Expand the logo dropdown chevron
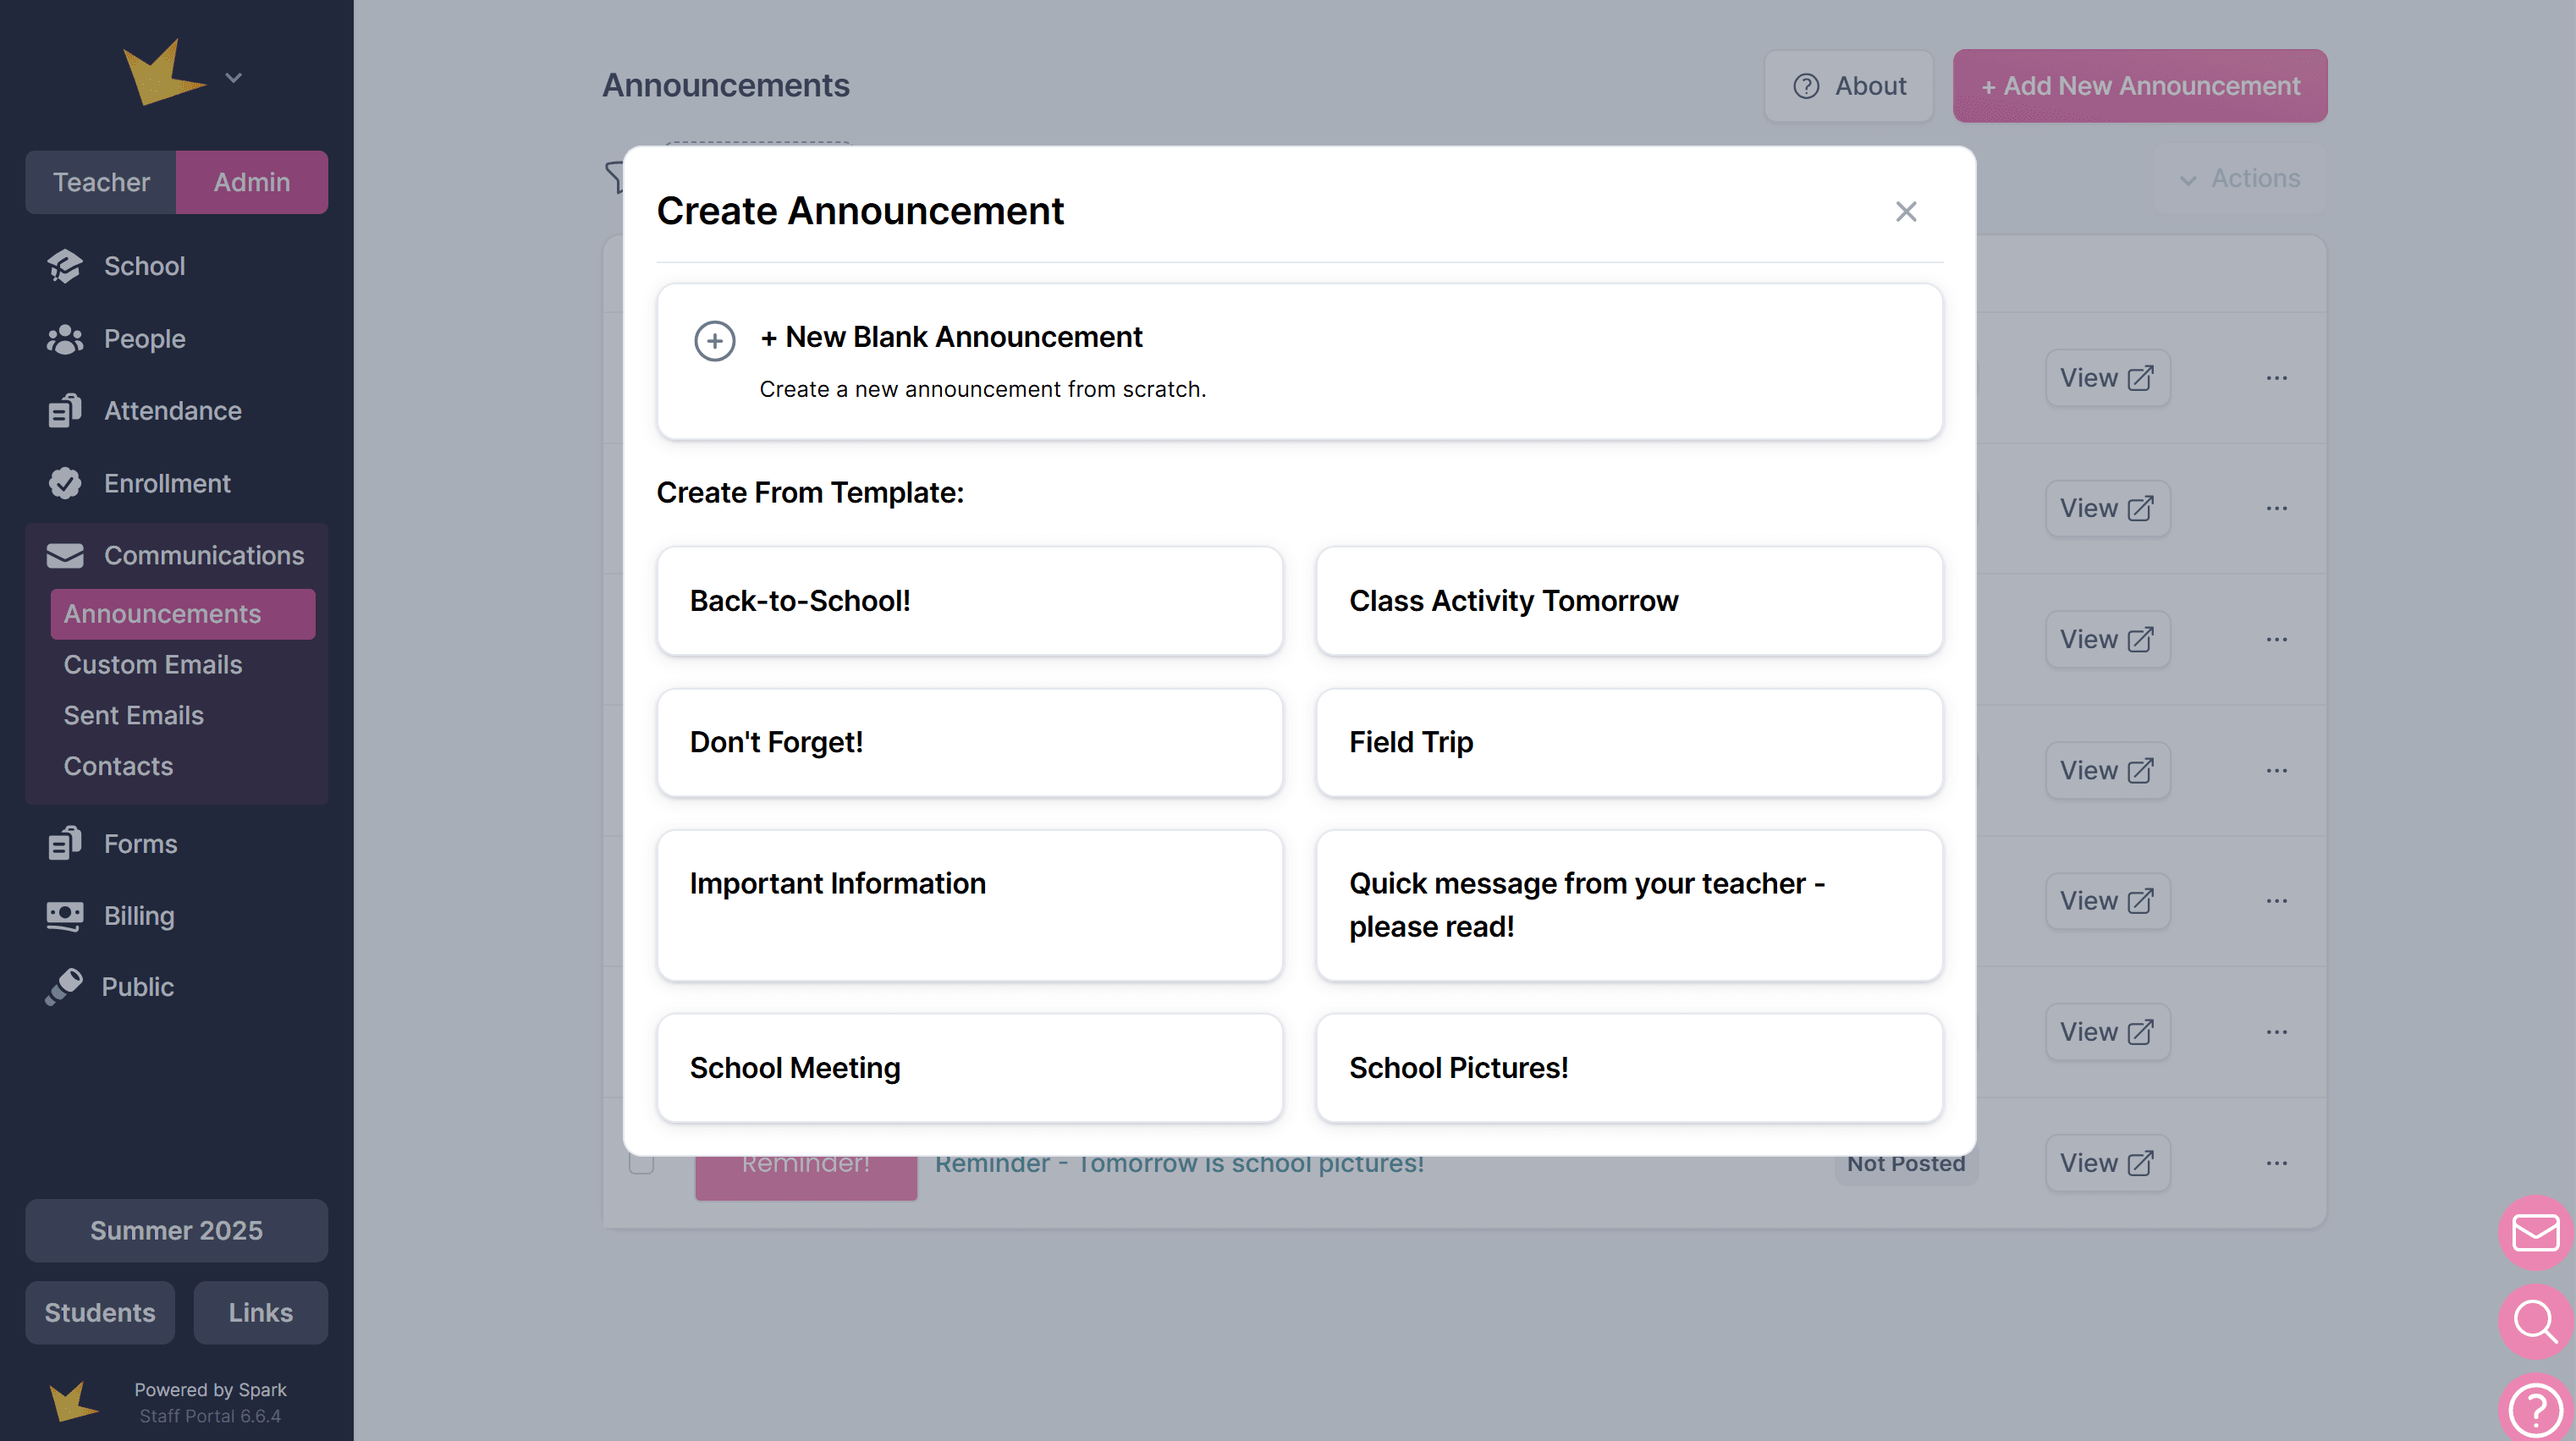 click(x=234, y=78)
